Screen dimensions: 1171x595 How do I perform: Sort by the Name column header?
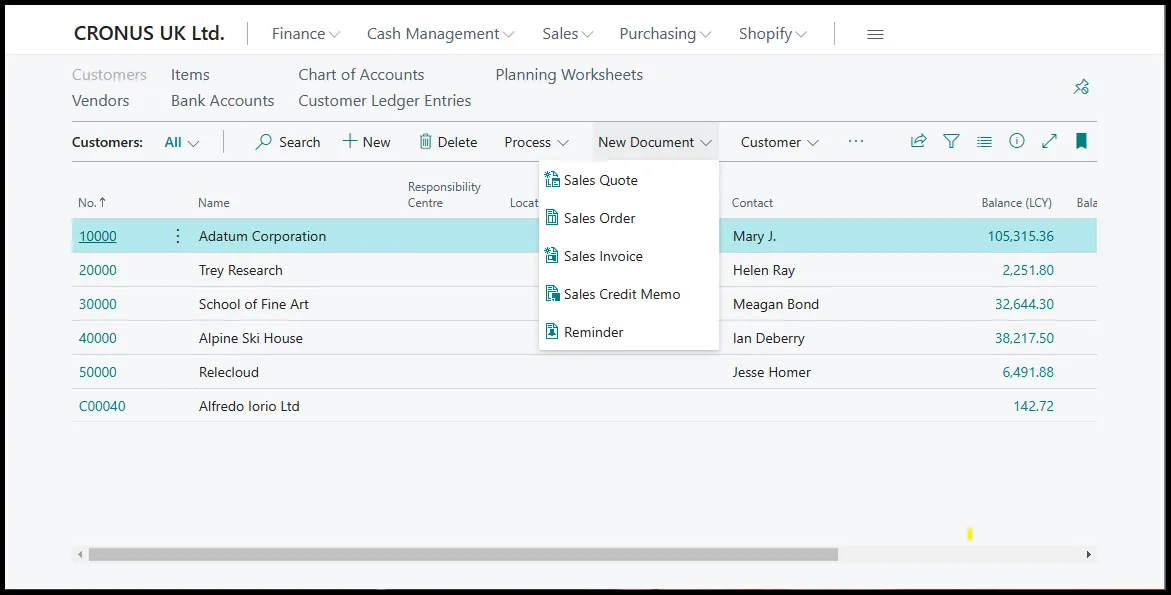tap(214, 202)
